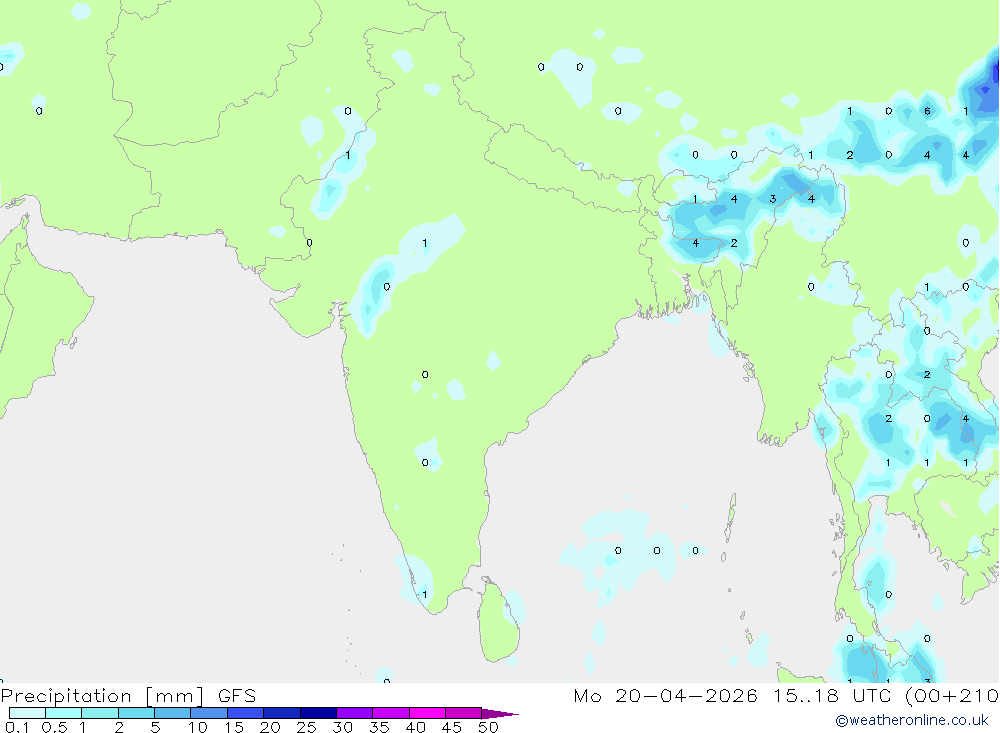Pick the 2–5 mm legend swatch
This screenshot has width=1000, height=733.
click(136, 713)
